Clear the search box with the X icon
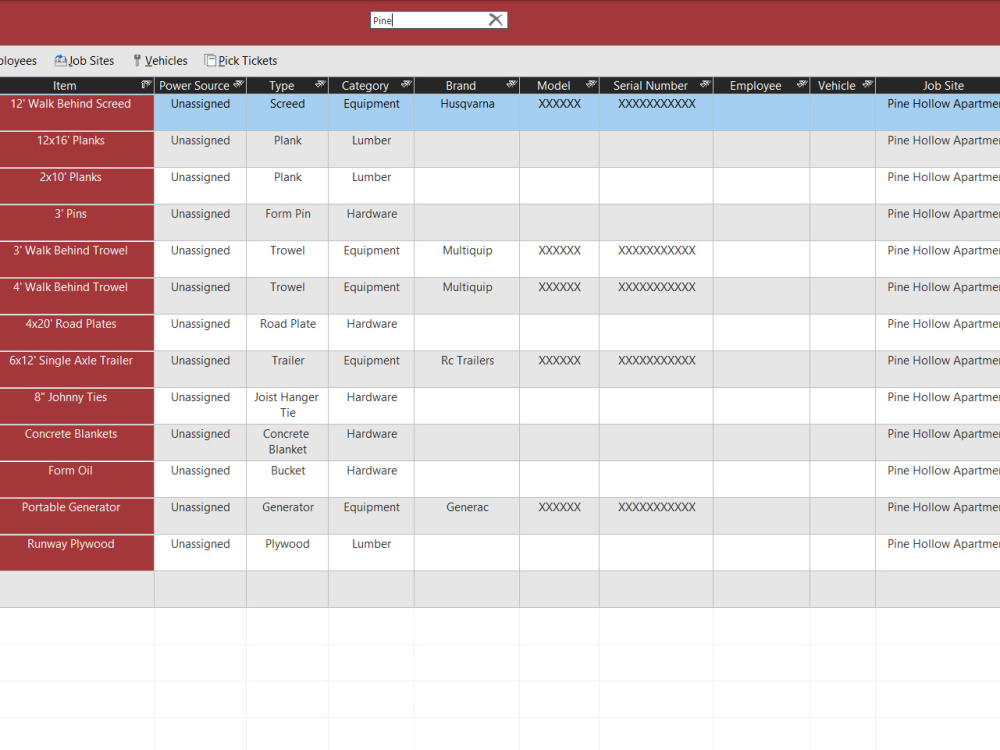 pyautogui.click(x=496, y=20)
